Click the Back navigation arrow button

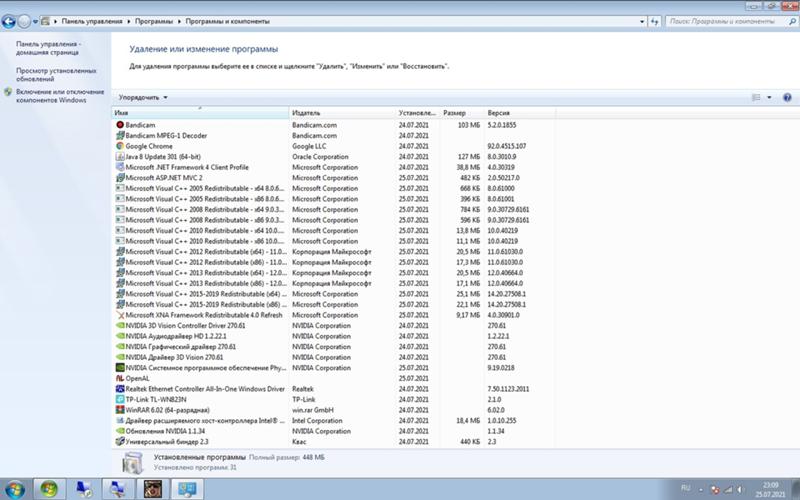pos(9,21)
